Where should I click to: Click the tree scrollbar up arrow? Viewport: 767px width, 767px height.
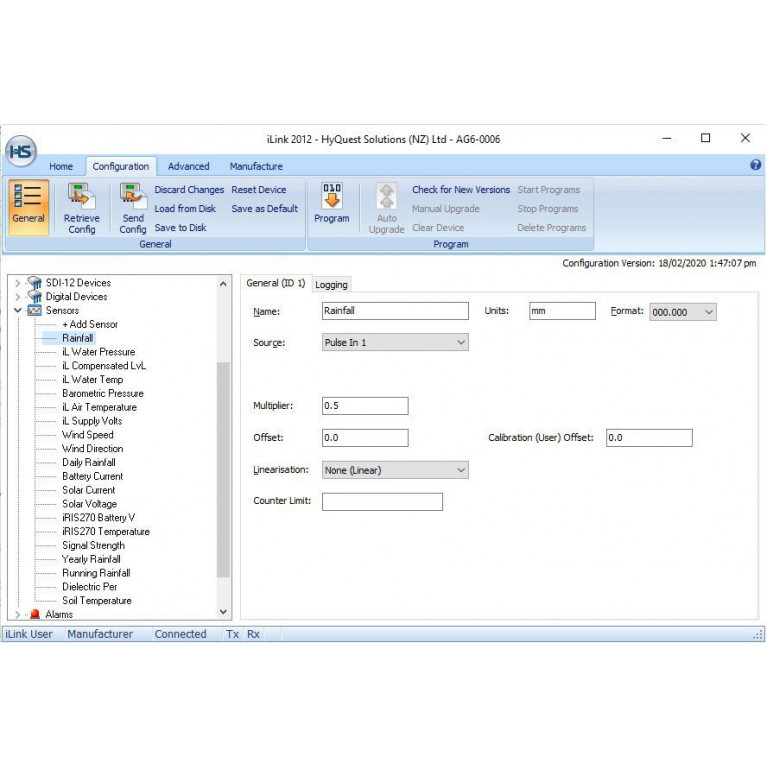(223, 283)
